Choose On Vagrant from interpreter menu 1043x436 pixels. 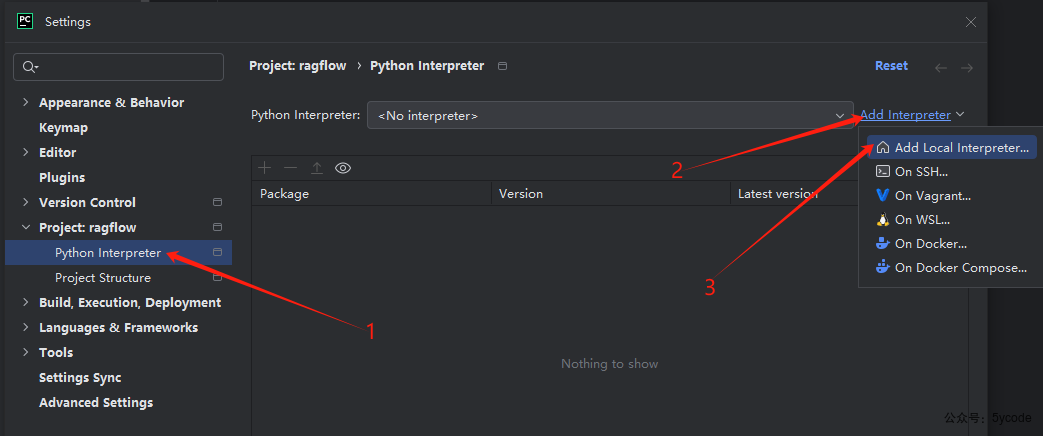[951, 195]
